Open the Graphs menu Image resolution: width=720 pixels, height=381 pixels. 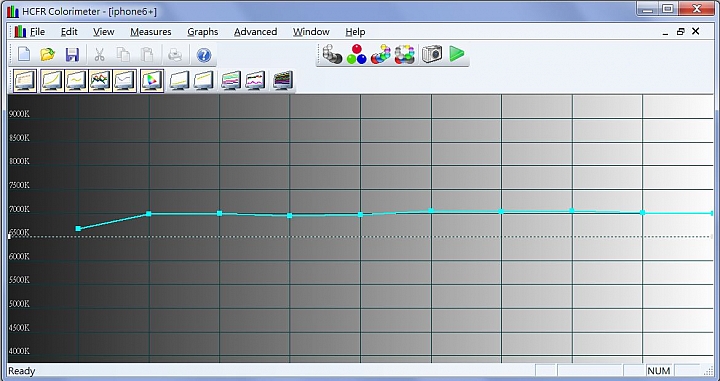tap(202, 32)
